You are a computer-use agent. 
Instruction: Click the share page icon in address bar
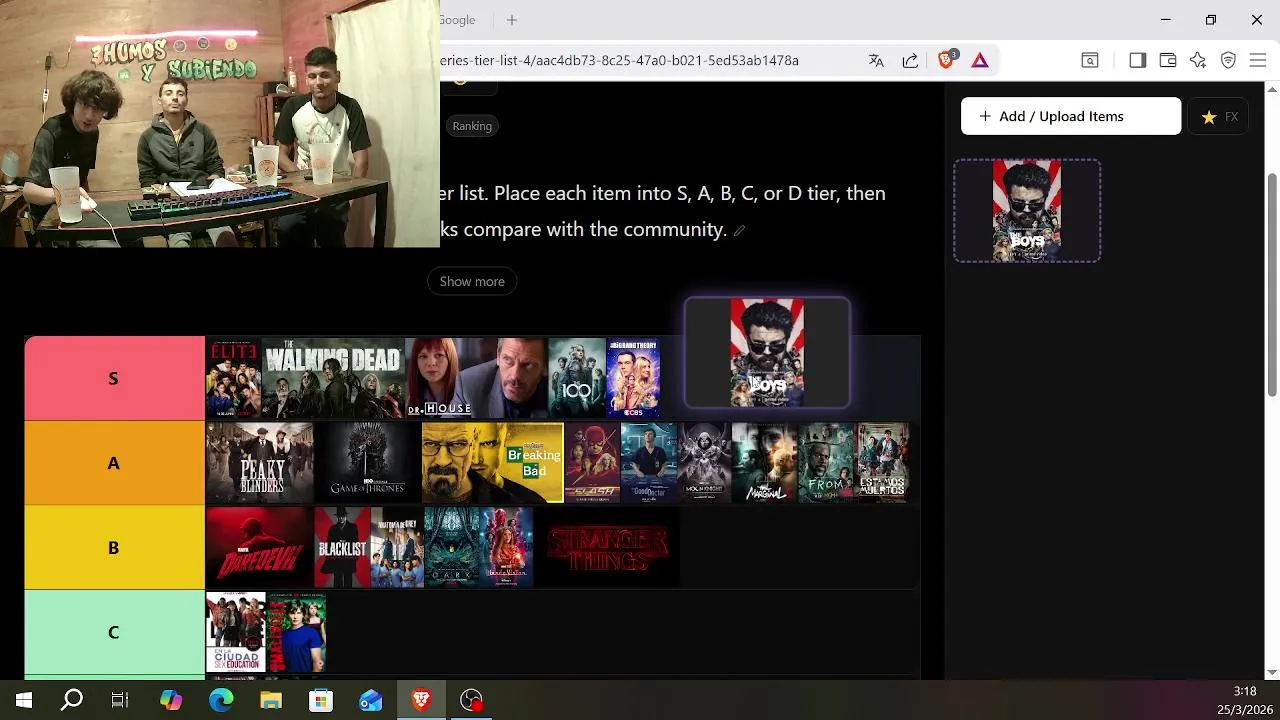coord(910,60)
